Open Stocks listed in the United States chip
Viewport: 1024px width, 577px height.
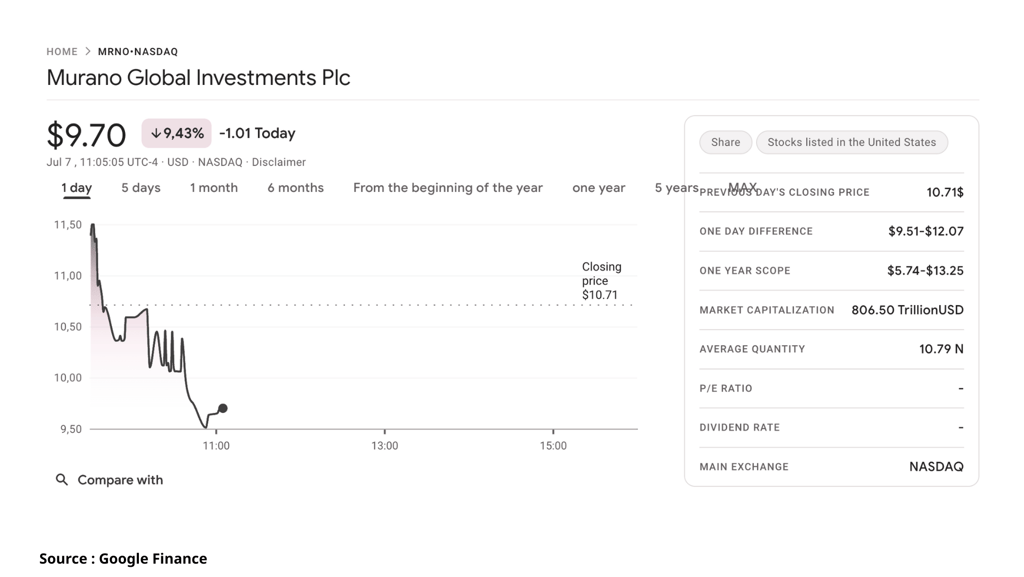coord(852,142)
